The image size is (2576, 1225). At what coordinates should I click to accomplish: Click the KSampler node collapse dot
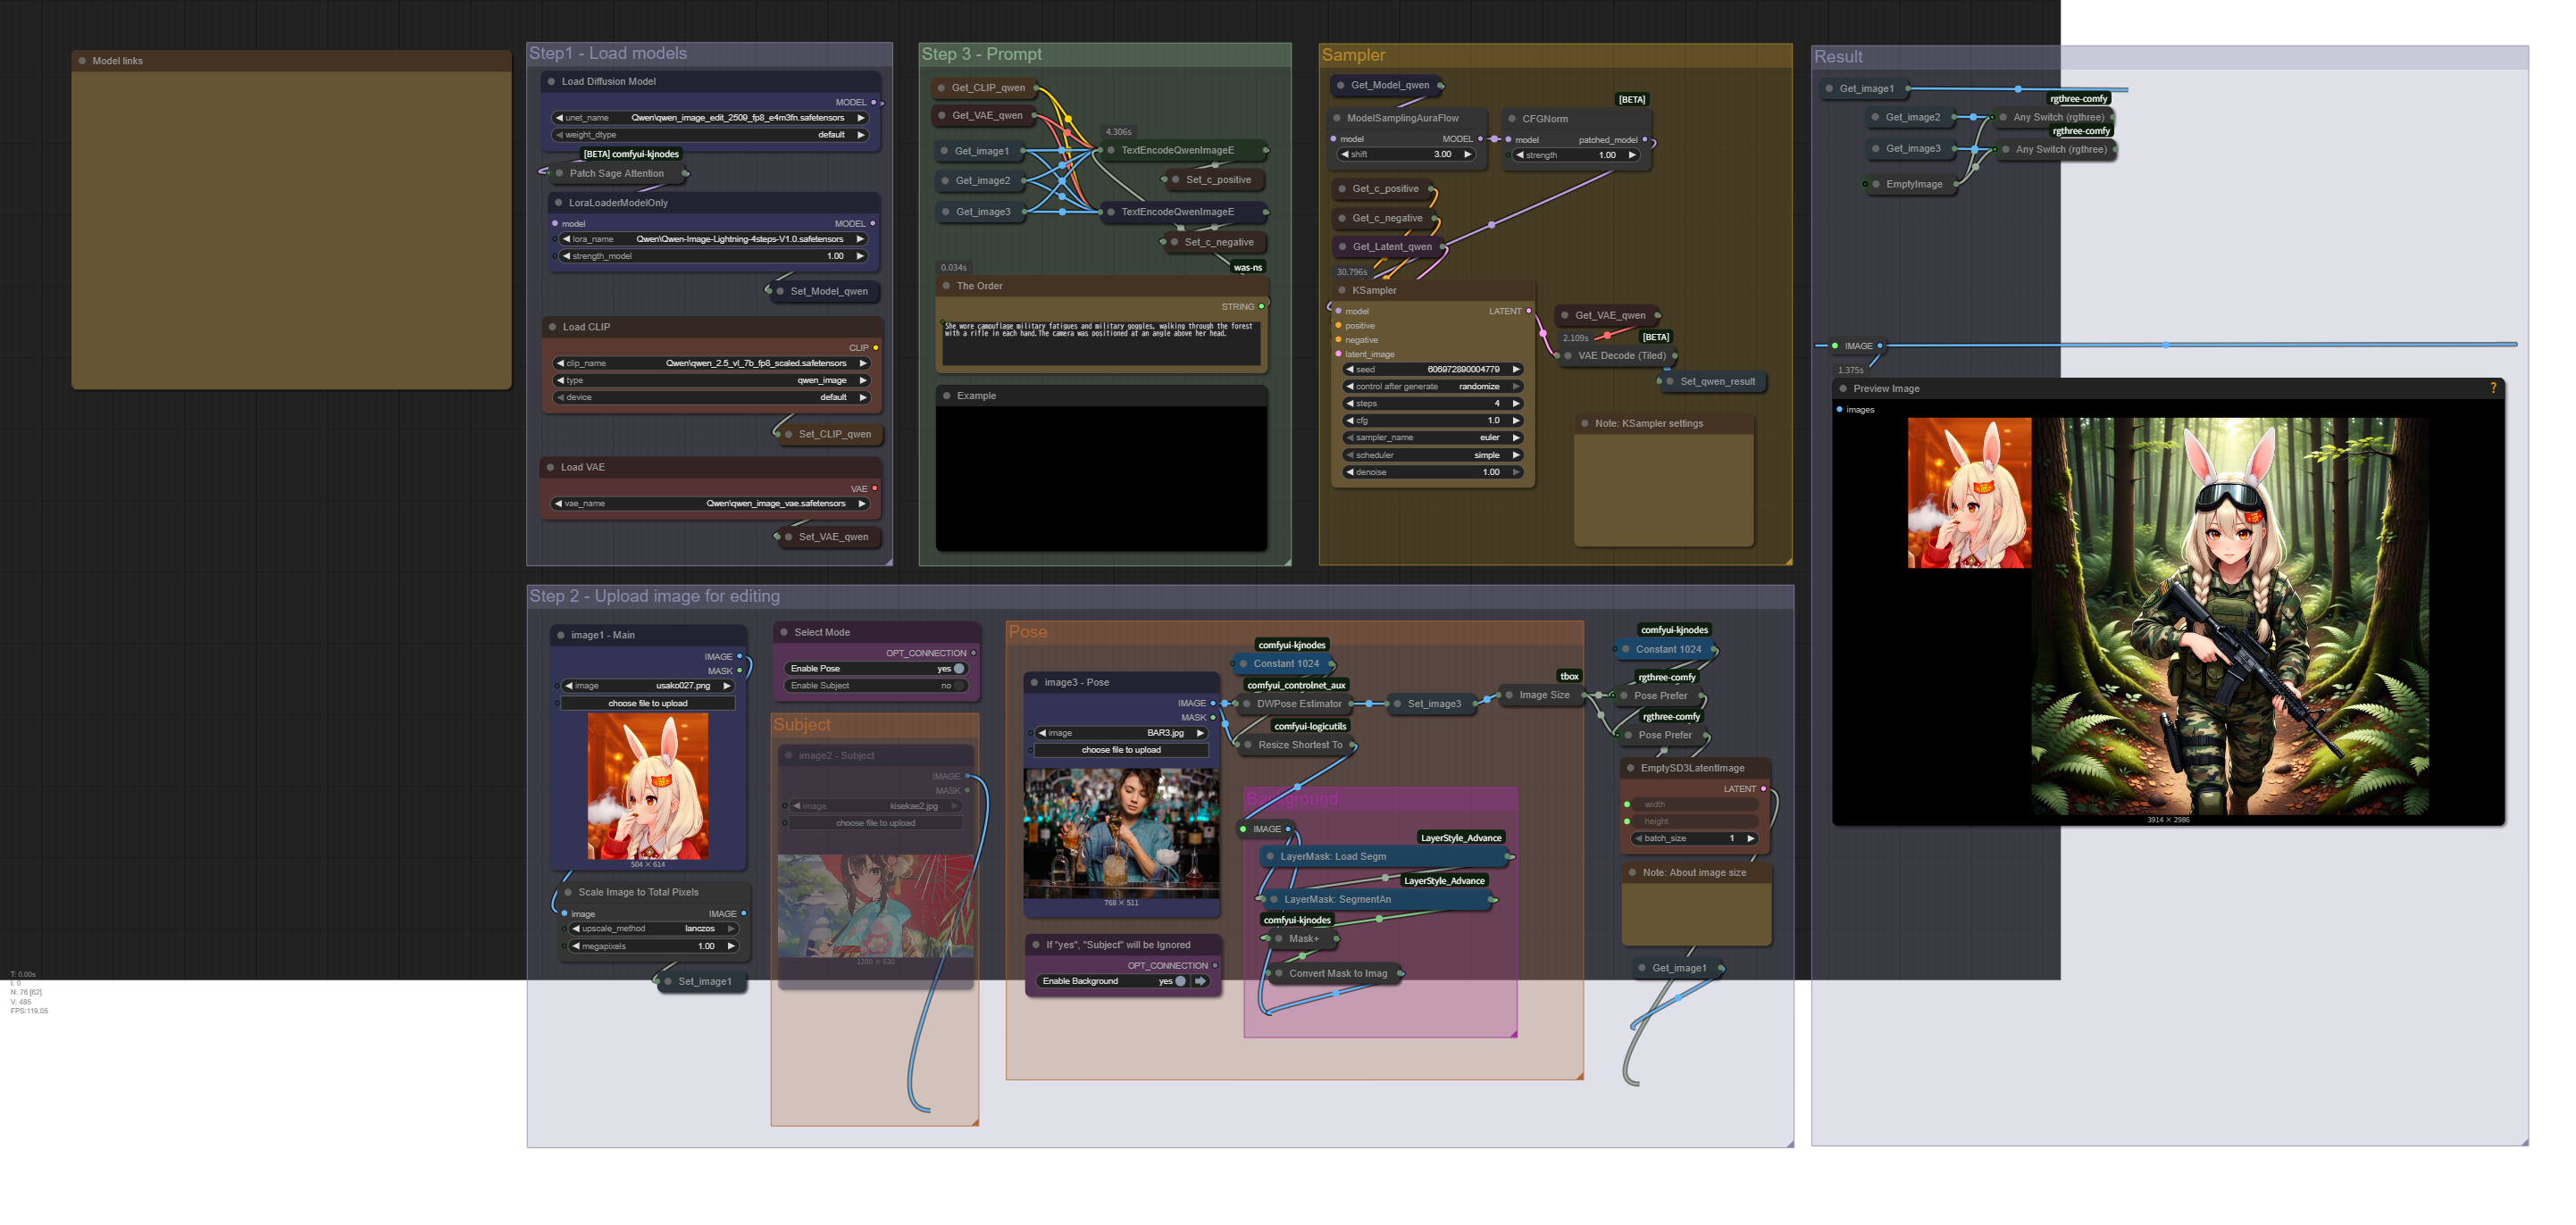(x=1342, y=291)
